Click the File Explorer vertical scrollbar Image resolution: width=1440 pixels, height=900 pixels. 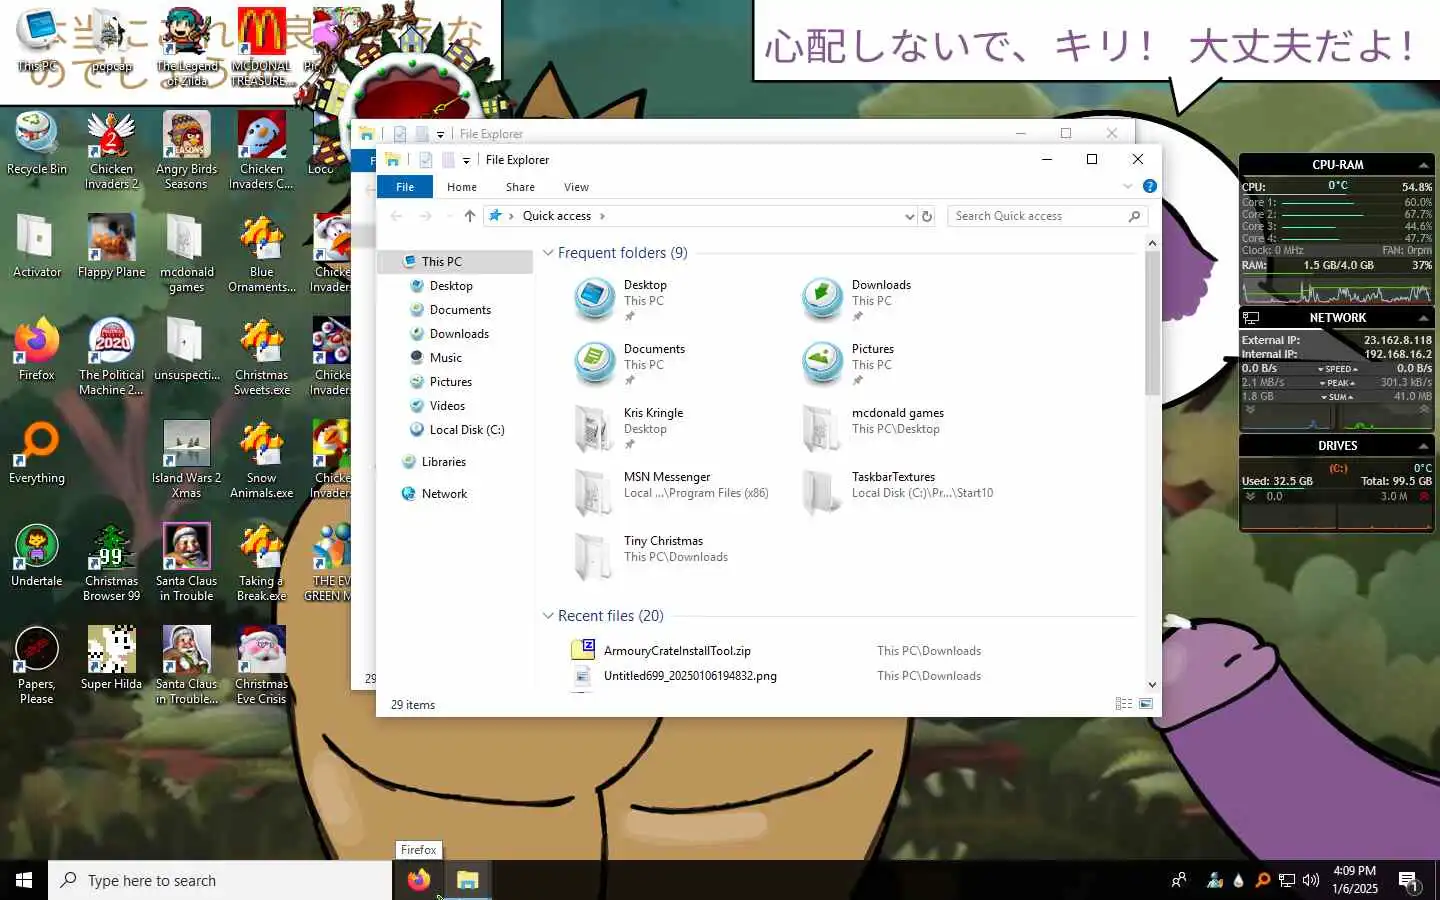tap(1152, 322)
